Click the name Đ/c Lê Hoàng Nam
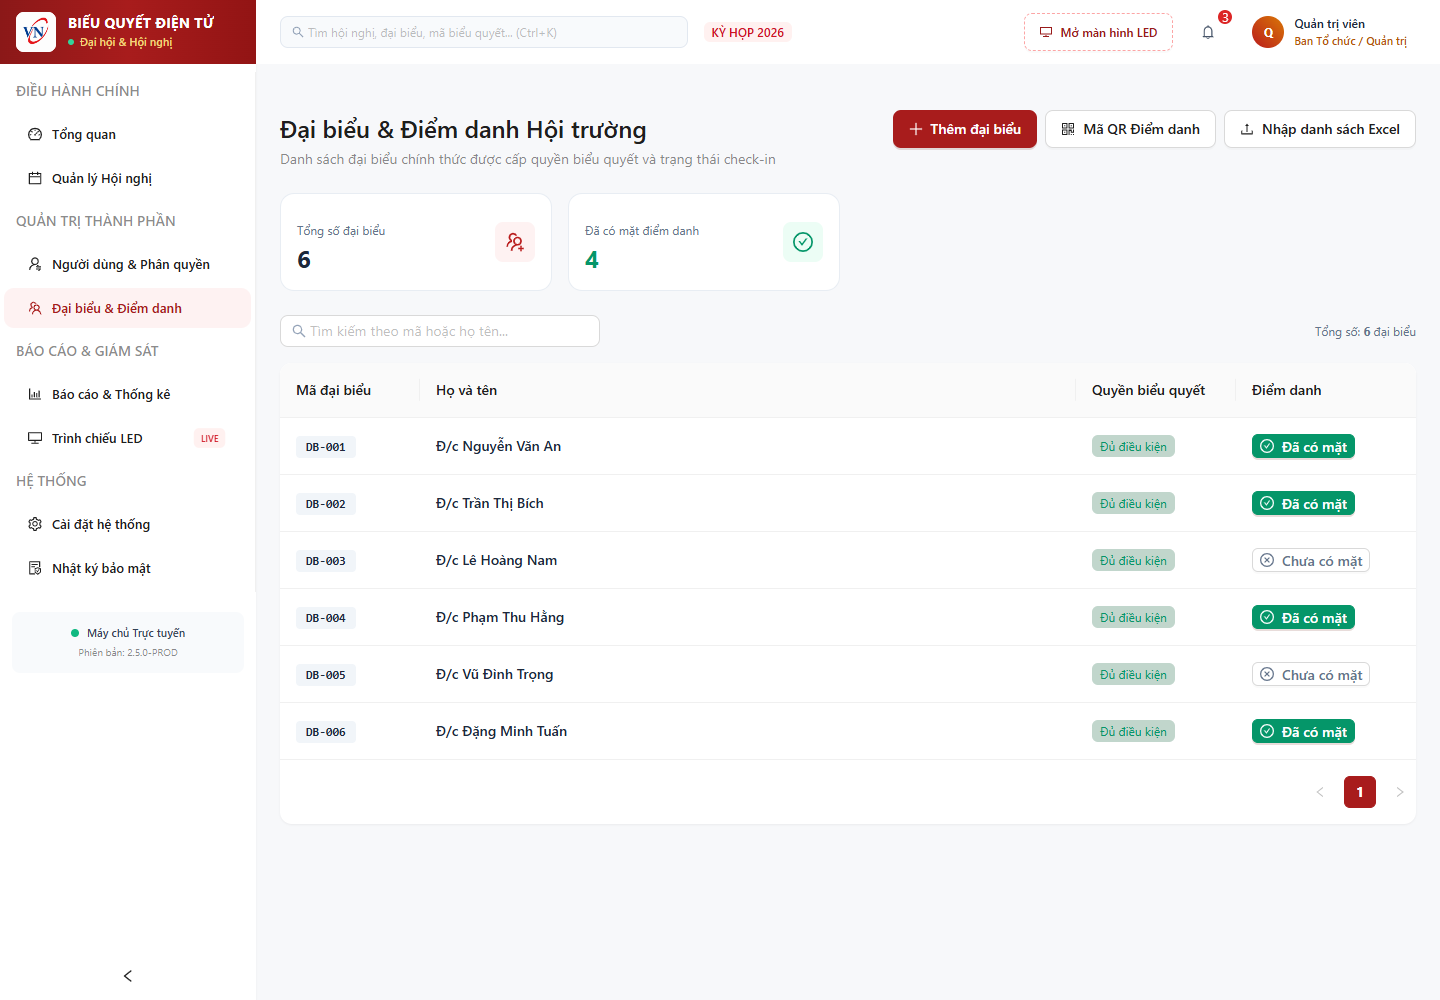Screen dimensions: 1440x1000 click(496, 560)
